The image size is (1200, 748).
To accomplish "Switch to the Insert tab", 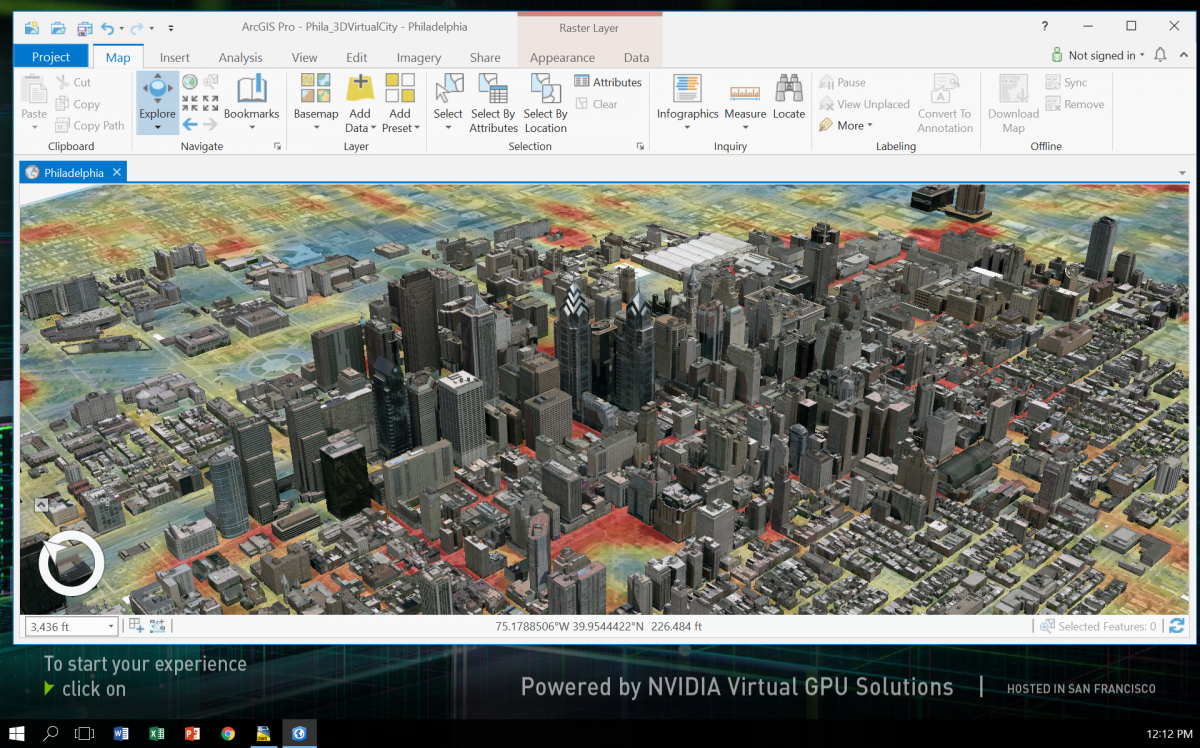I will point(175,57).
